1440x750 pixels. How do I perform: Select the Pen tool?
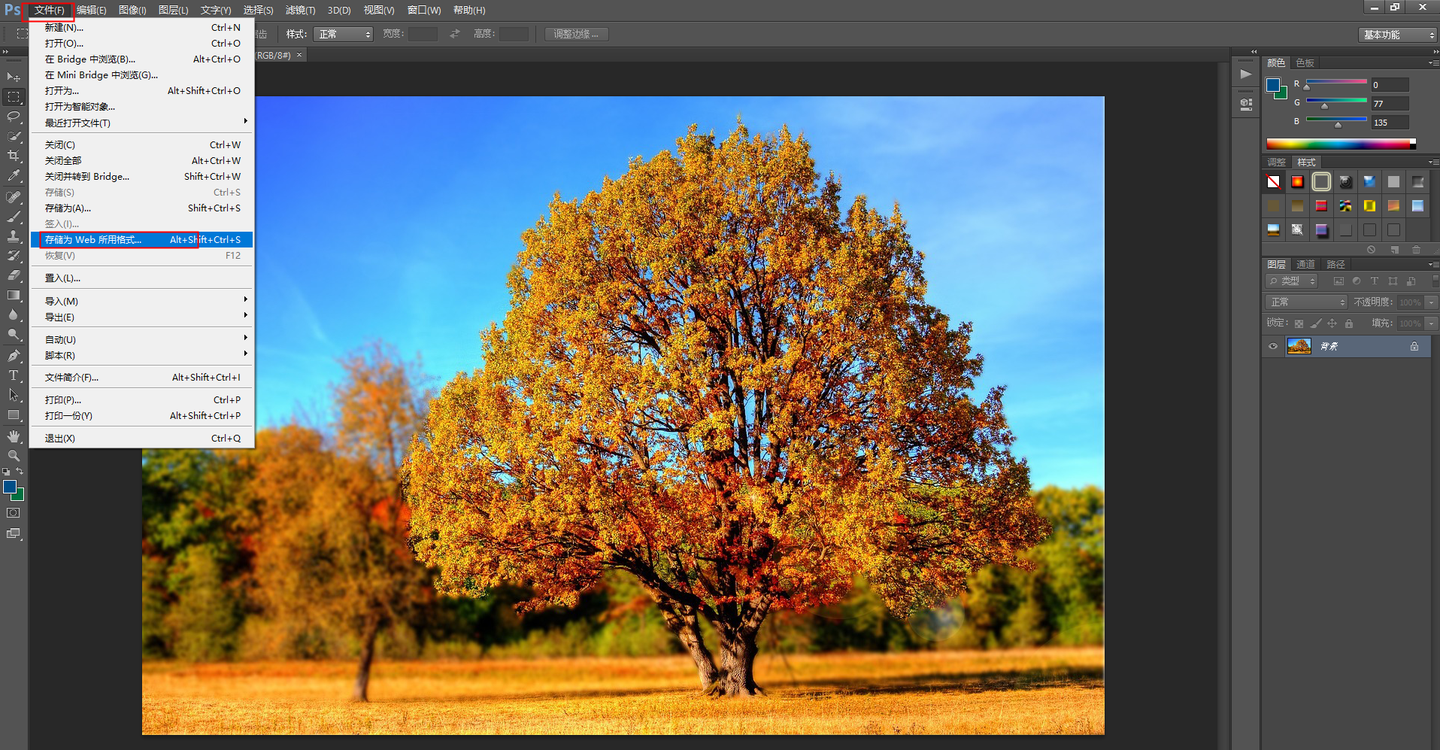click(14, 356)
